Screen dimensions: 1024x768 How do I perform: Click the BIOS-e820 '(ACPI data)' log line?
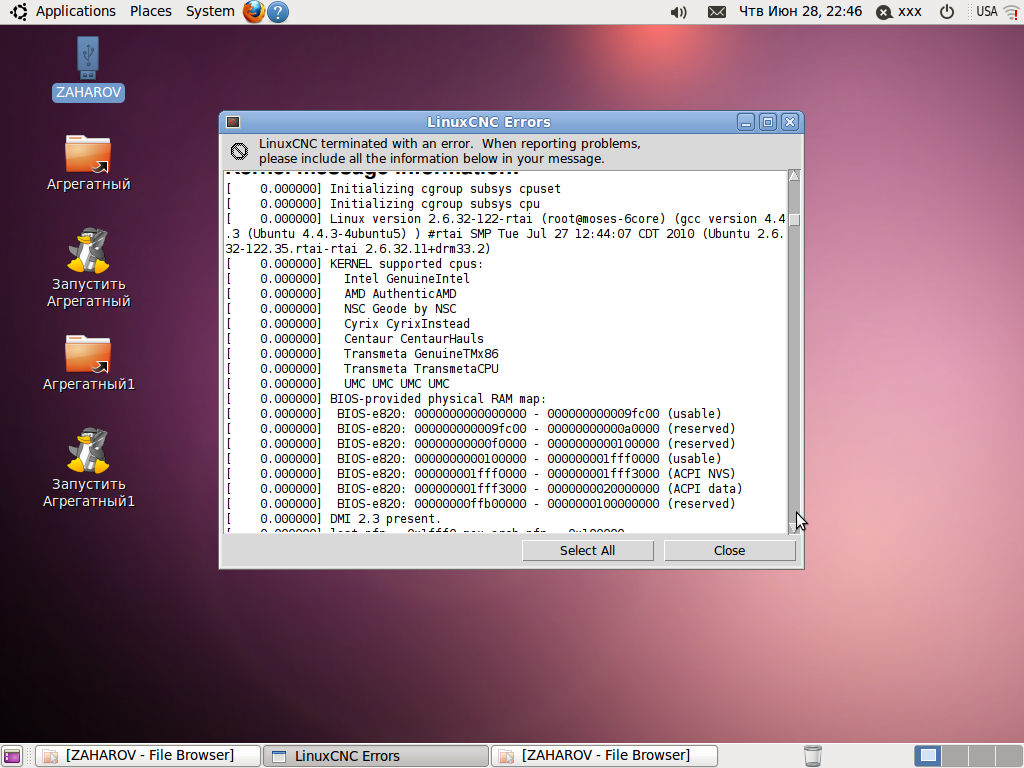[x=484, y=489]
